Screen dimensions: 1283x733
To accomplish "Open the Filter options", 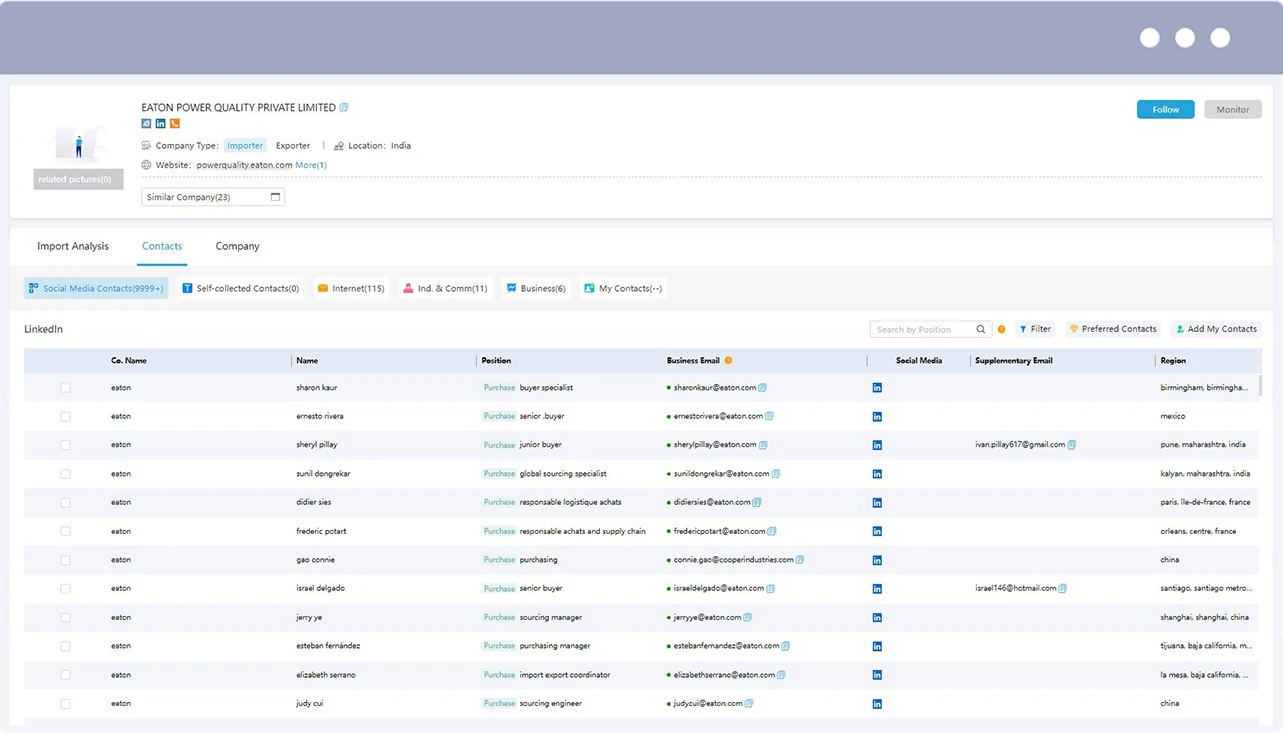I will tap(1035, 329).
